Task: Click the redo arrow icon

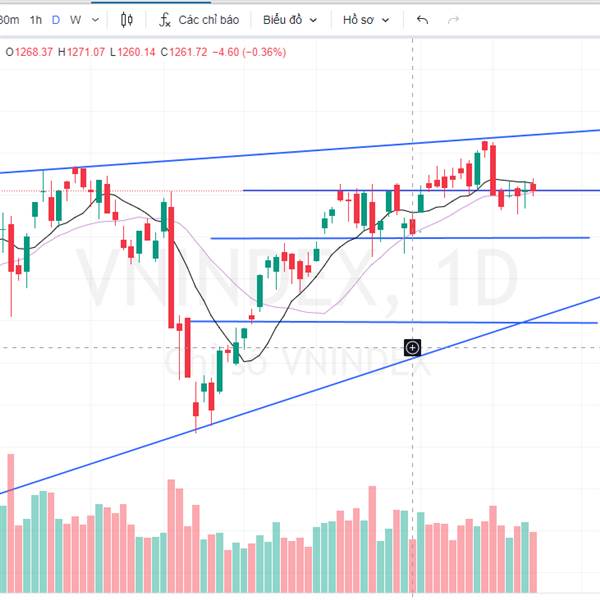Action: pos(453,19)
